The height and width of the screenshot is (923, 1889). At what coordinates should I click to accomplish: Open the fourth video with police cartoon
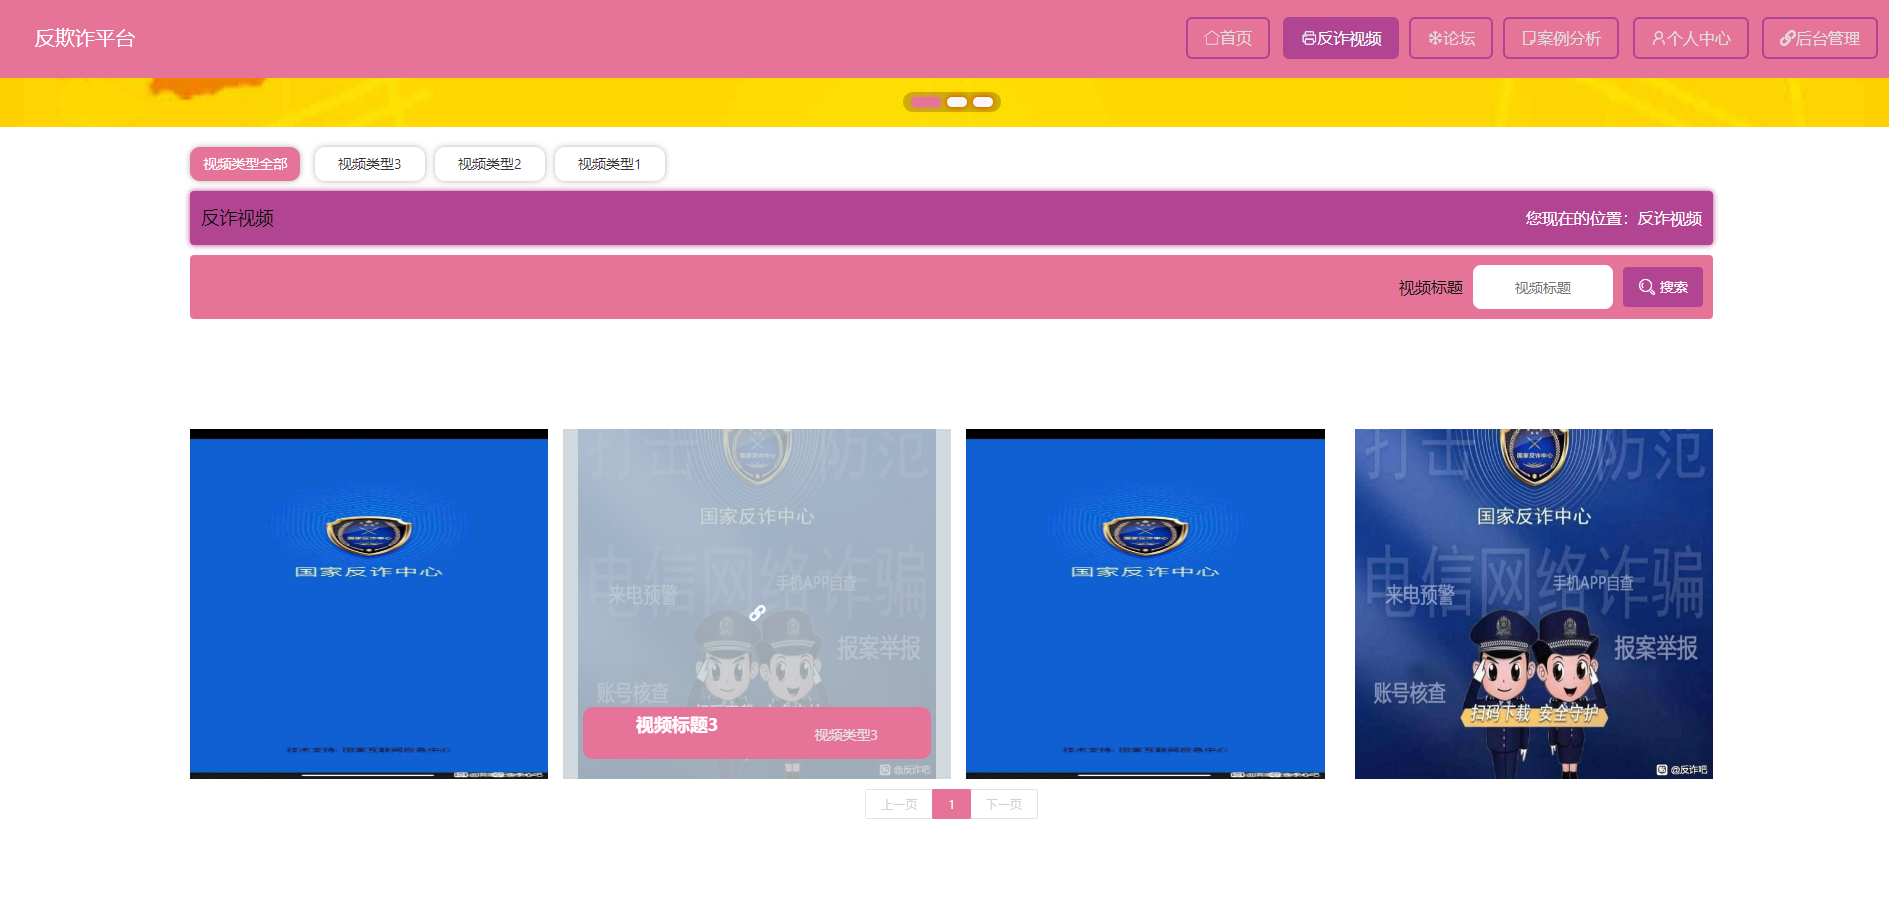tap(1534, 604)
